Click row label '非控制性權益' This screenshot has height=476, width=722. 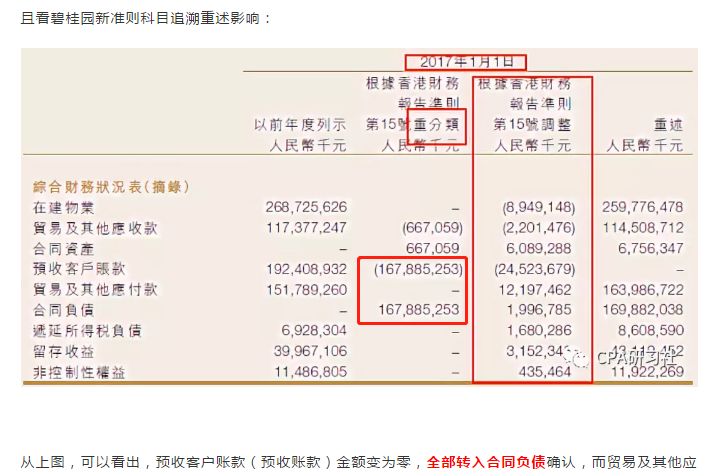(79, 372)
